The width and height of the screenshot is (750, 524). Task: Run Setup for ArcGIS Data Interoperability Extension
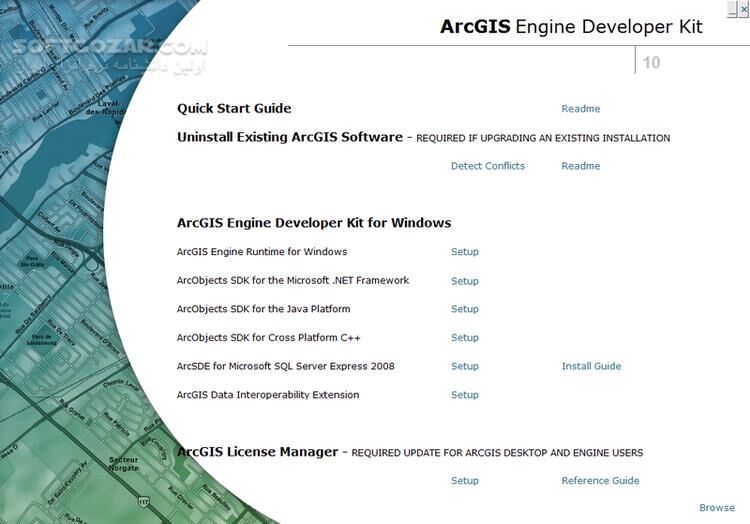point(464,395)
